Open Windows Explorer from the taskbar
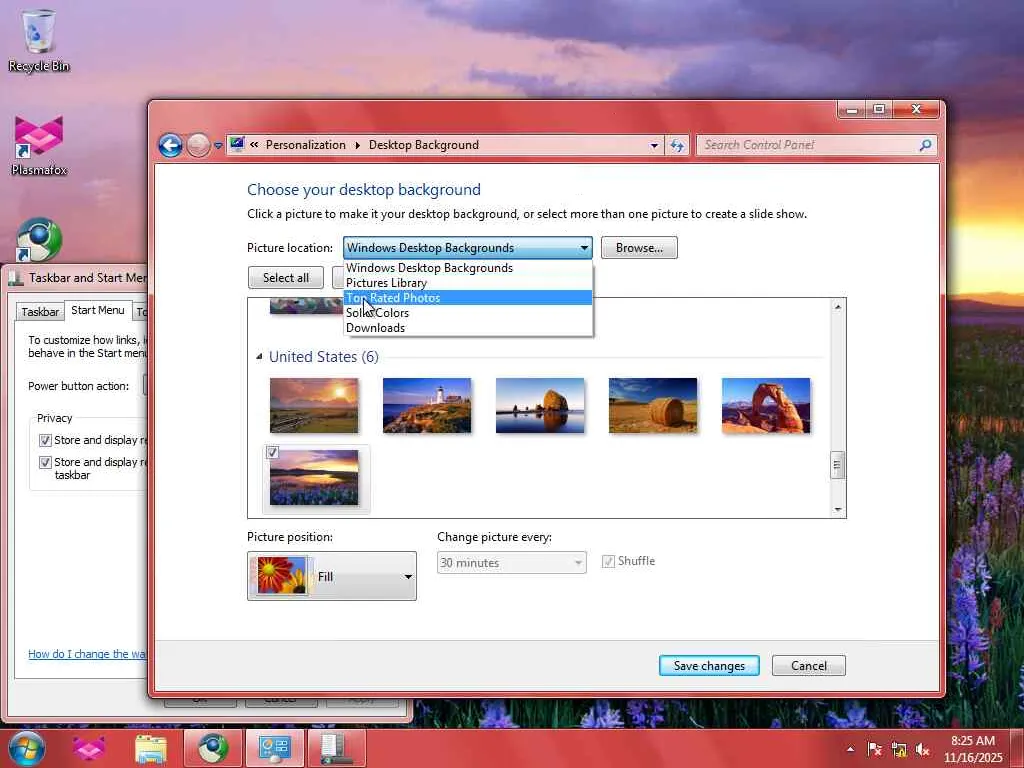Screen dimensions: 1024x768 151,749
